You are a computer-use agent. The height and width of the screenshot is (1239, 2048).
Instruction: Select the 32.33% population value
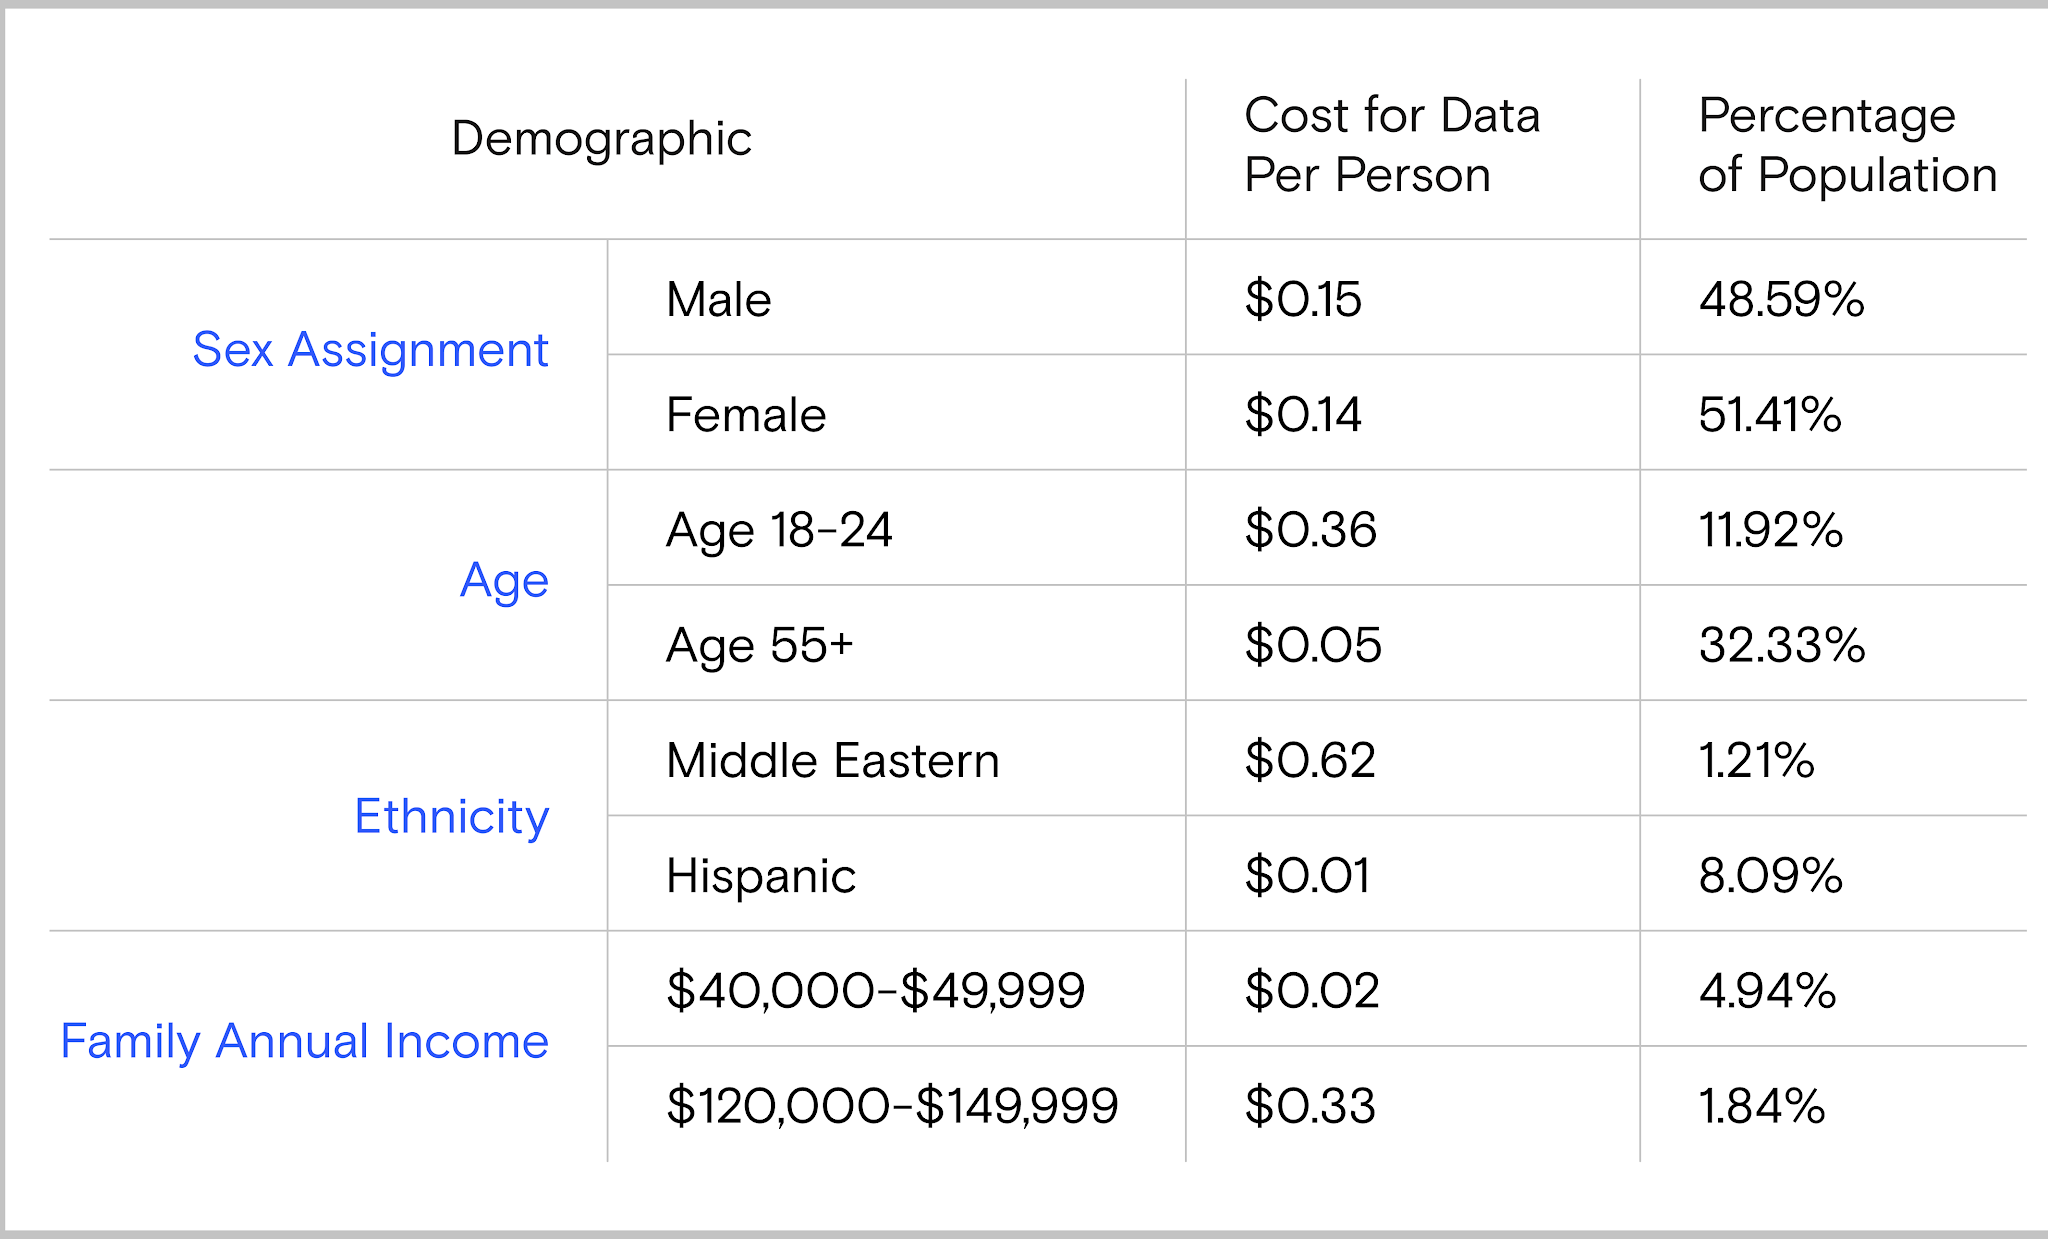(1782, 645)
